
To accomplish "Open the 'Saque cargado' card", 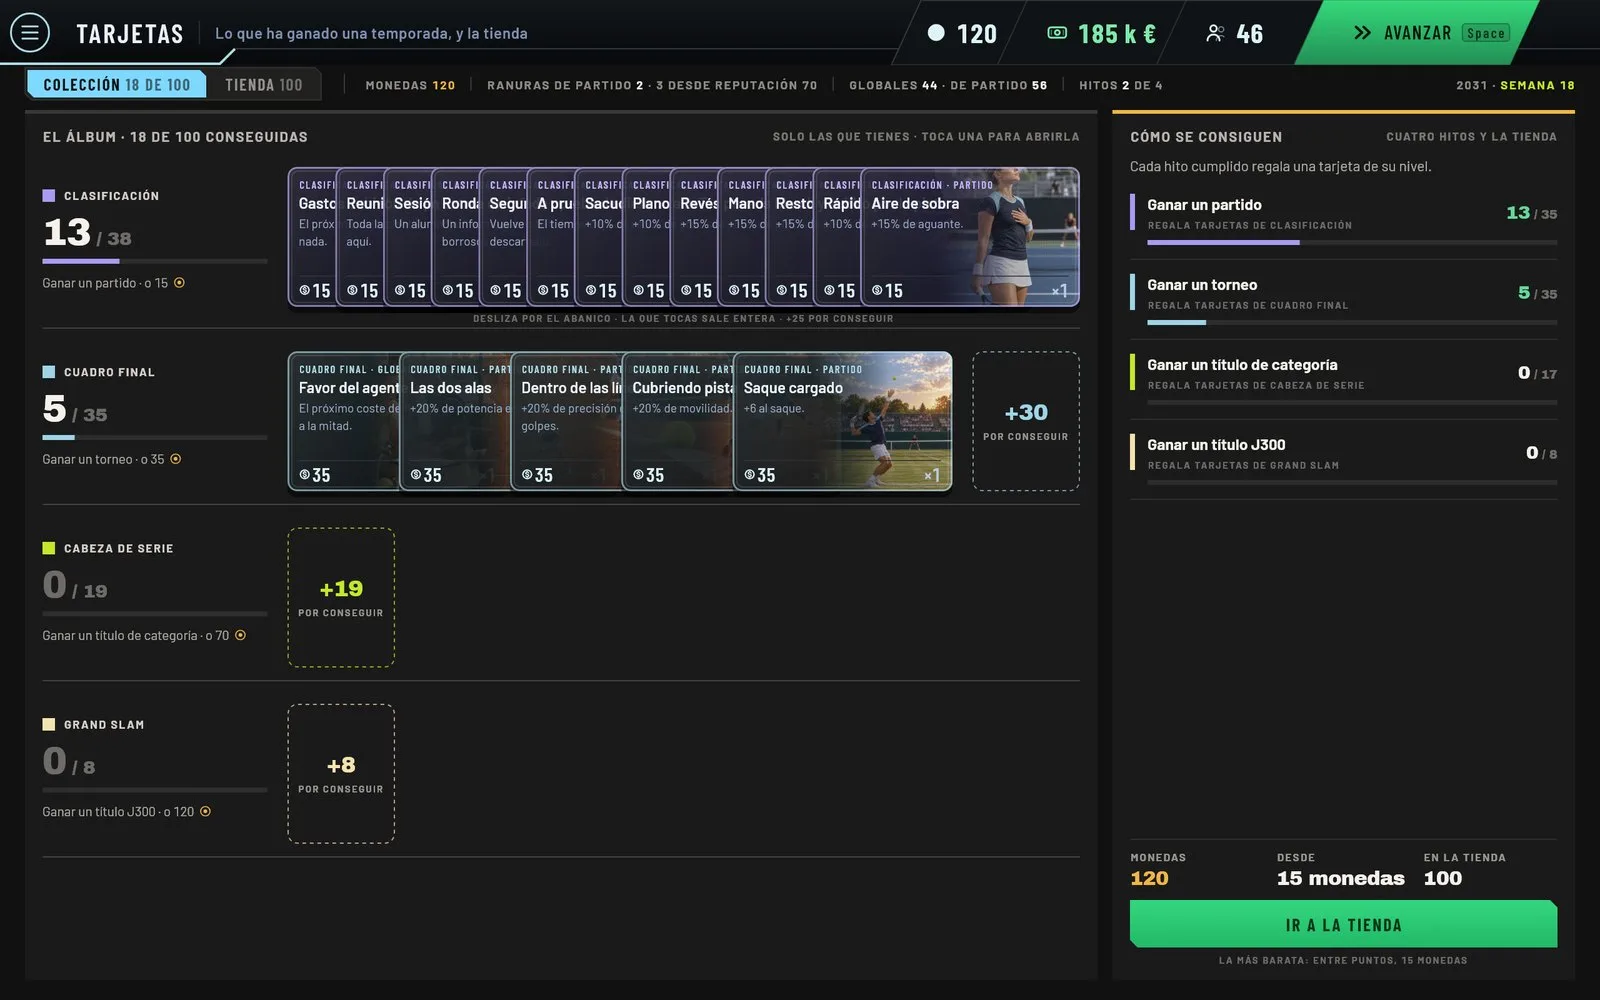I will (842, 421).
